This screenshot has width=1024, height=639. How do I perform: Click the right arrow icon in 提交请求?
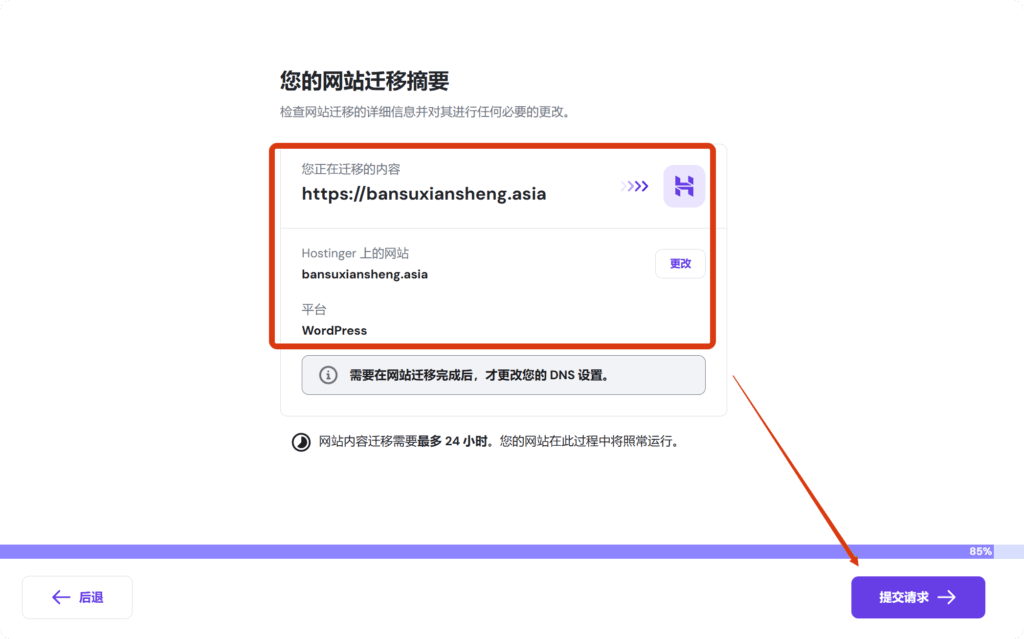tap(946, 597)
